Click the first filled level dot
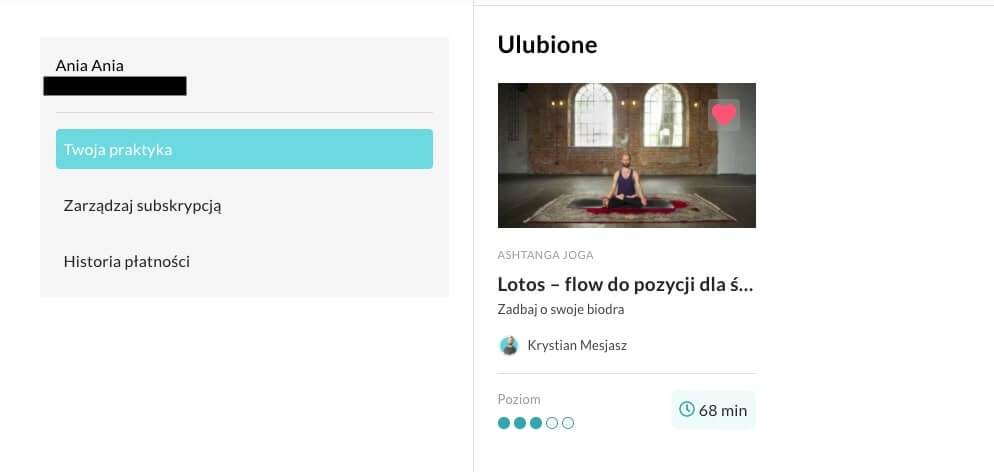 pyautogui.click(x=504, y=423)
